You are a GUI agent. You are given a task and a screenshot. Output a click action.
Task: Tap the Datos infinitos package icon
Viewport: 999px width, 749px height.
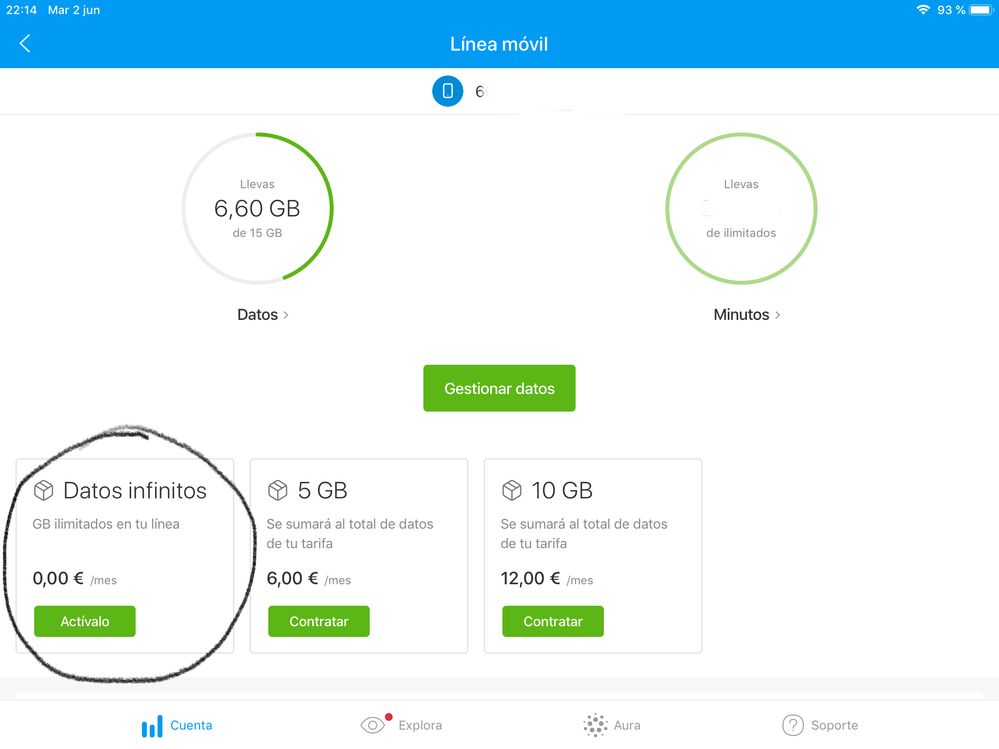pyautogui.click(x=43, y=490)
